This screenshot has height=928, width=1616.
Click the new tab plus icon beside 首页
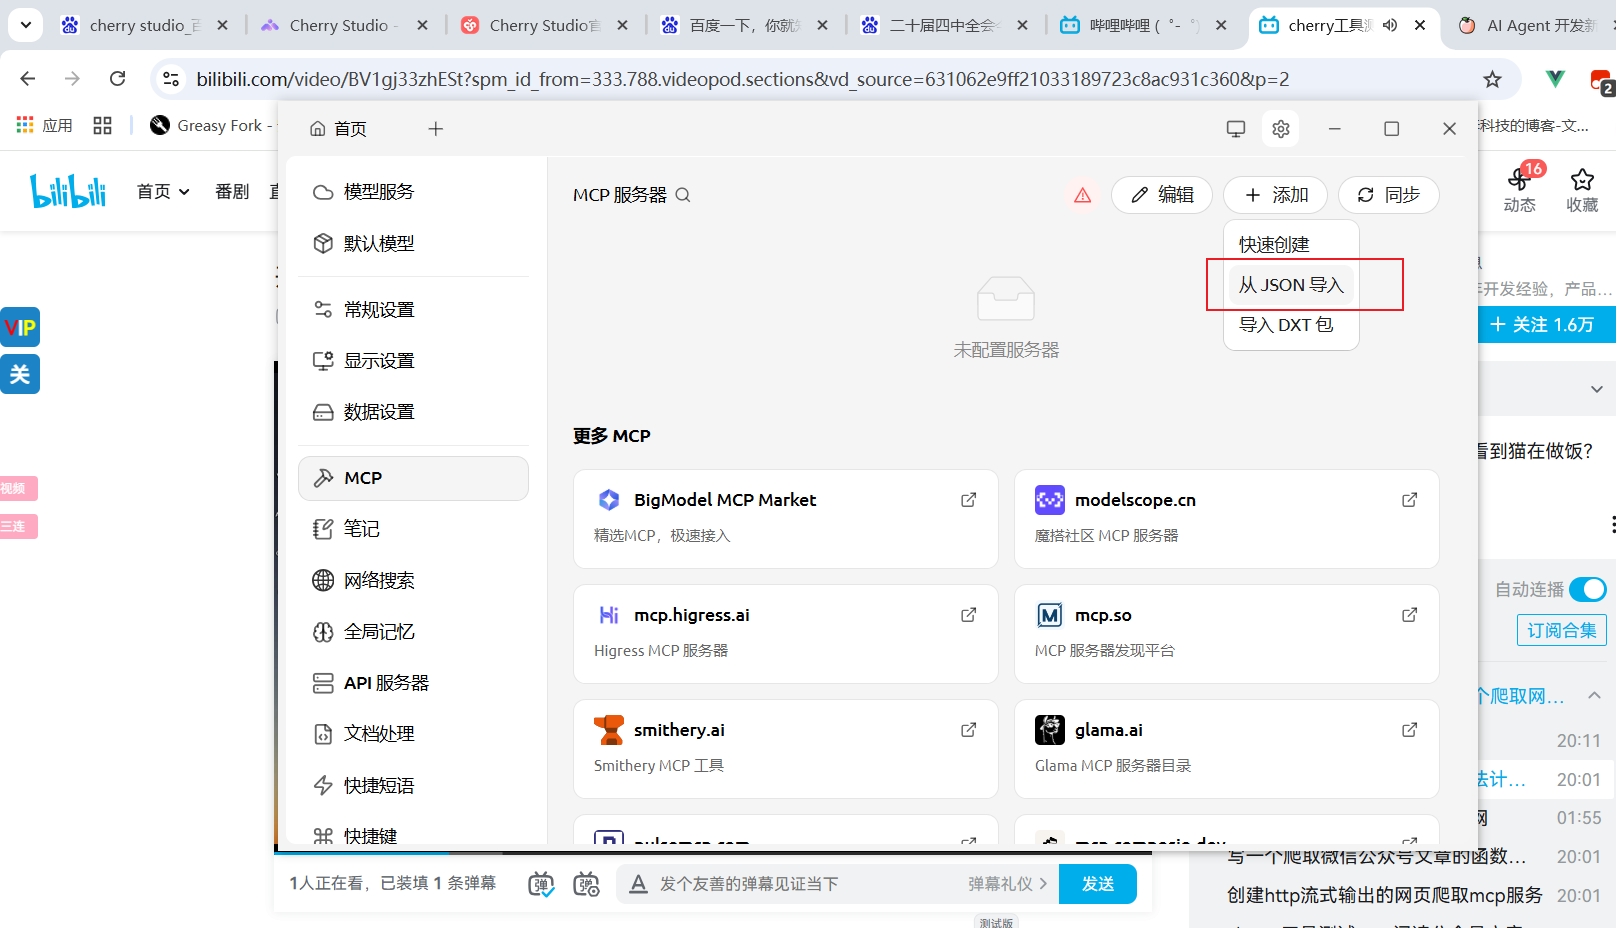pyautogui.click(x=436, y=129)
